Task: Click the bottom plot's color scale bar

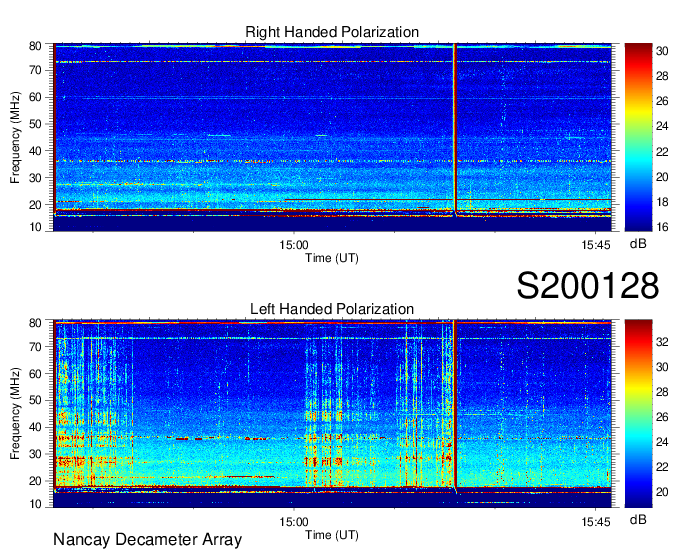Action: (638, 414)
